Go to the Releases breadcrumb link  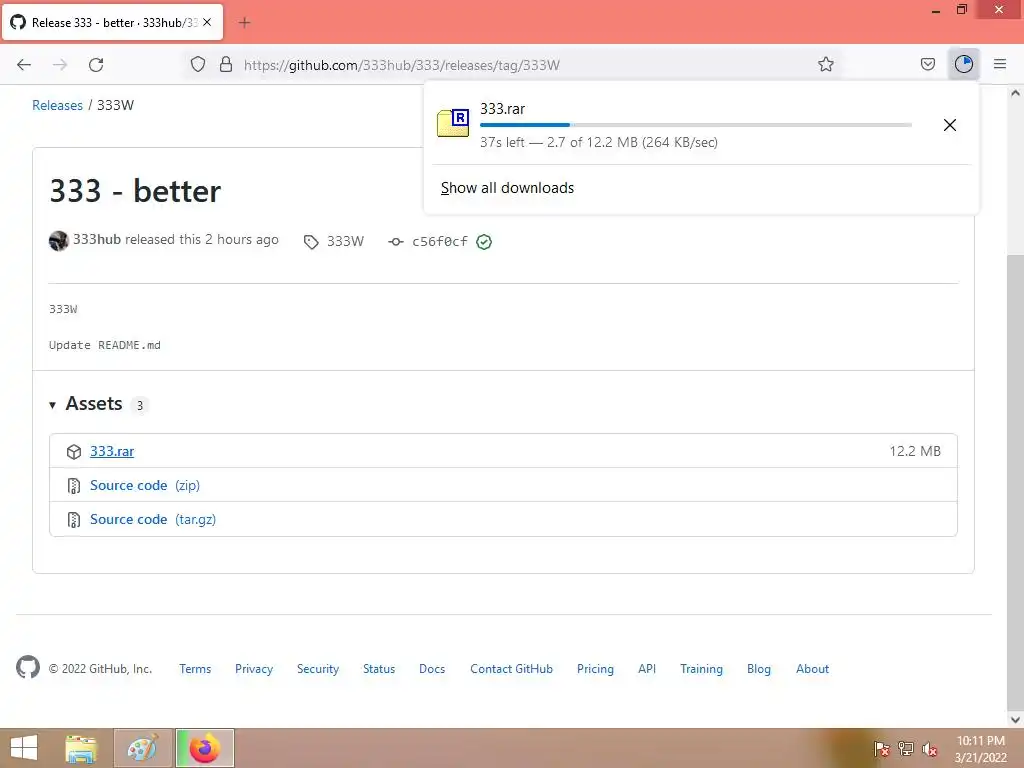[57, 105]
